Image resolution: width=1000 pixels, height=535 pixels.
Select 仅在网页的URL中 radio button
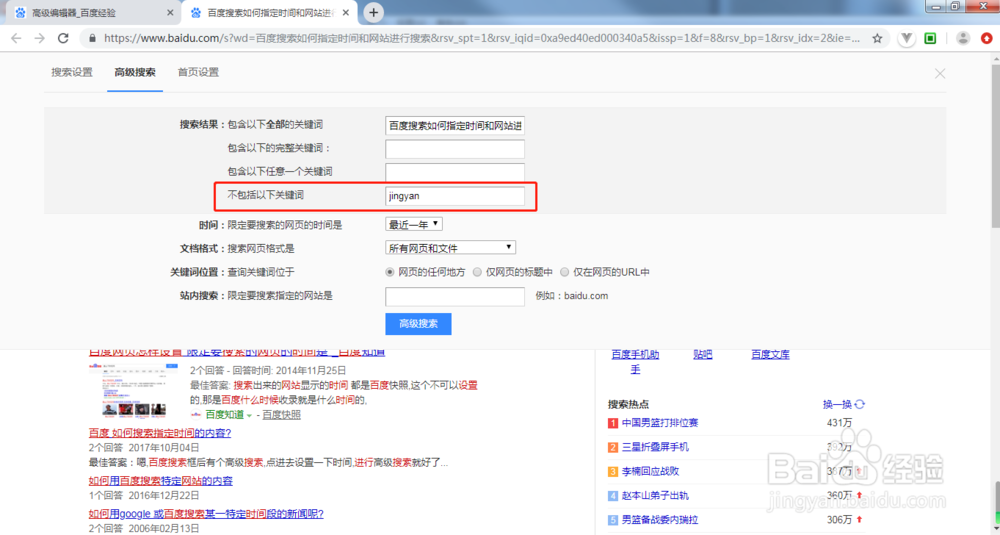click(564, 272)
